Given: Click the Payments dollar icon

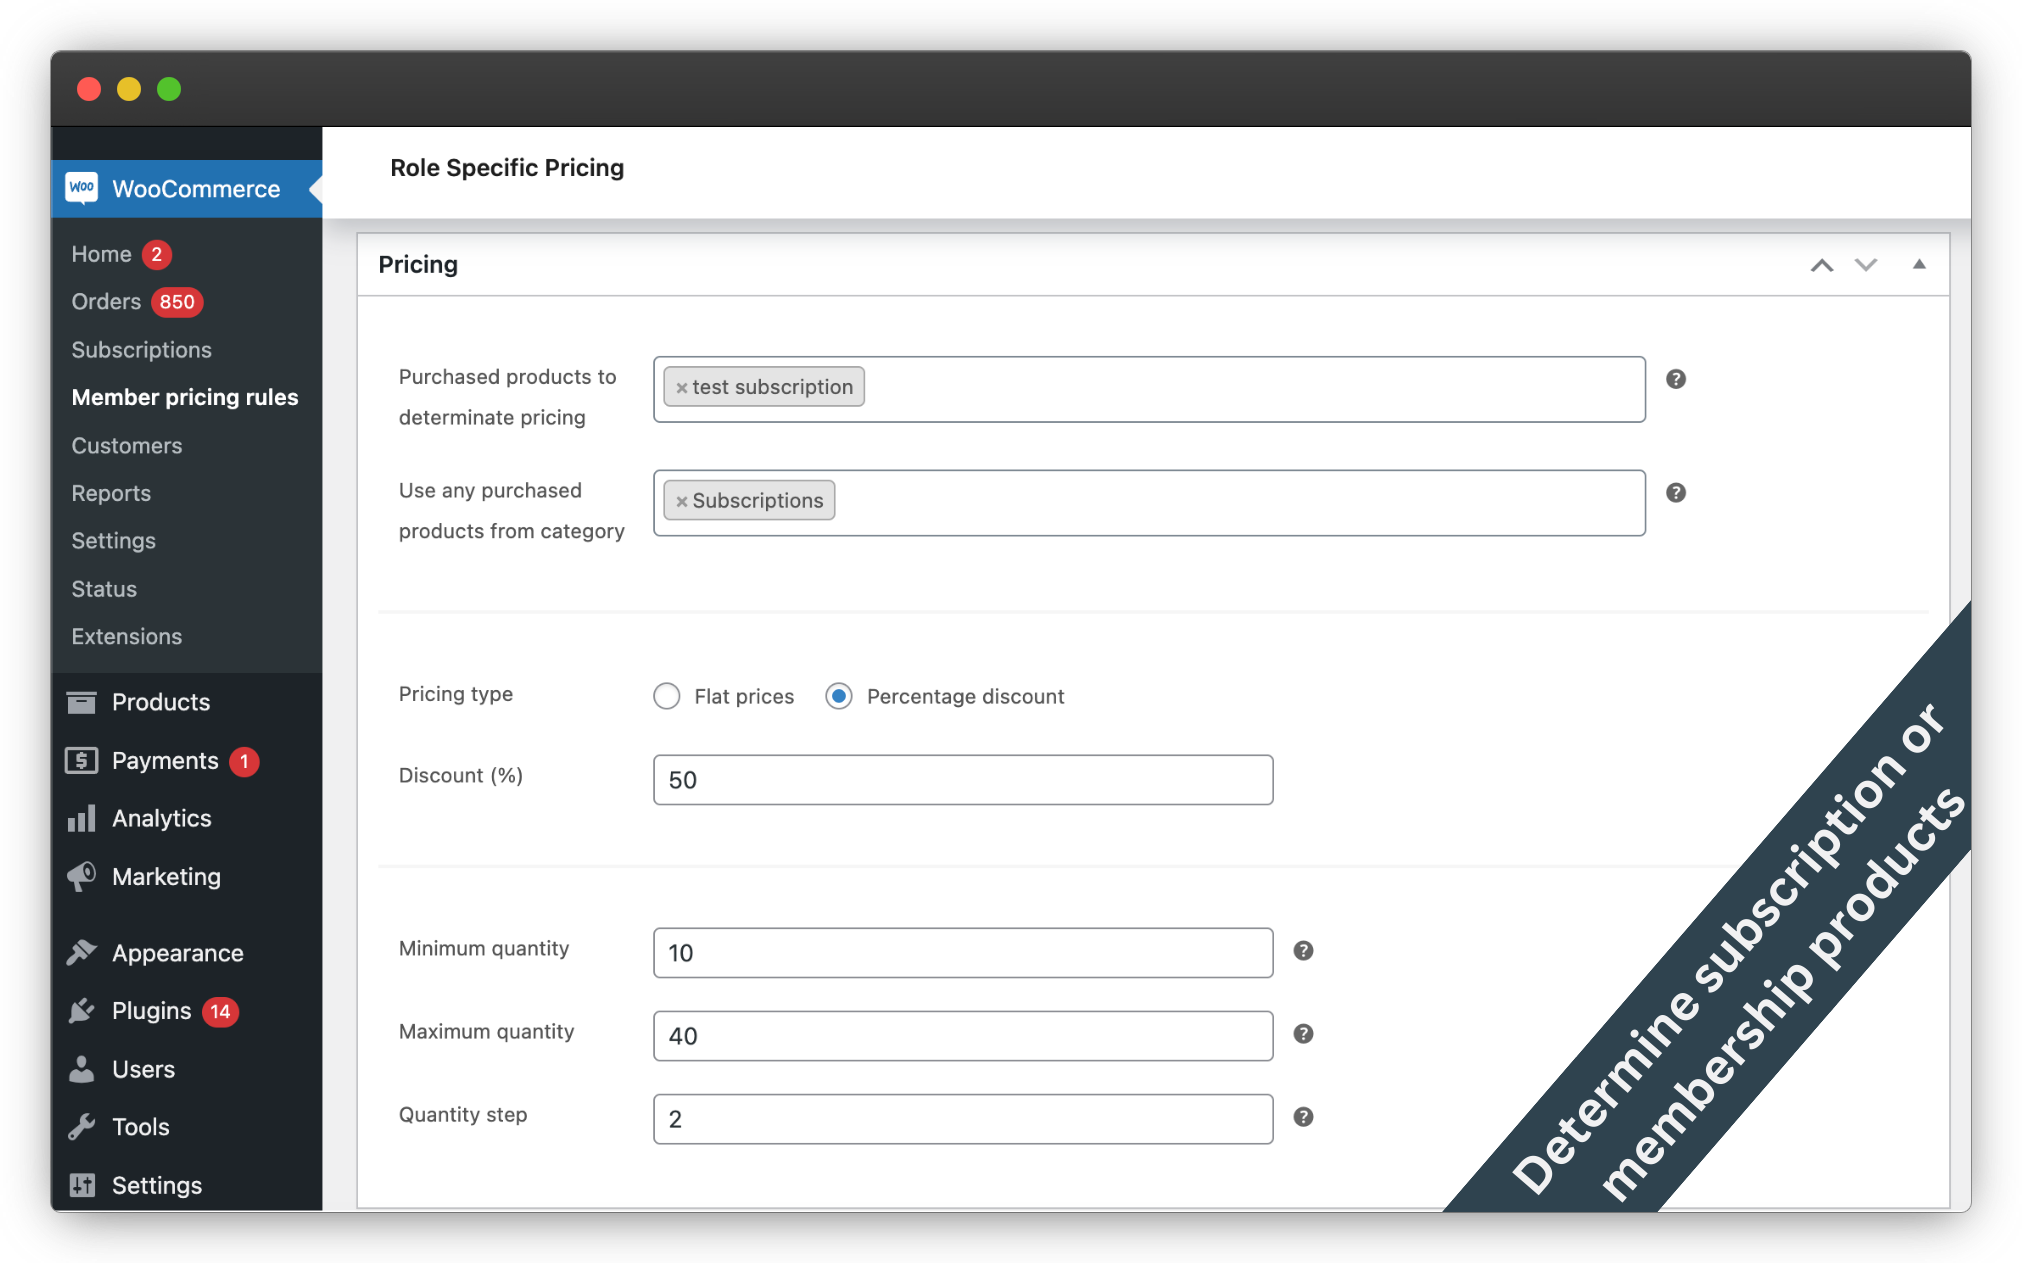Looking at the screenshot, I should 82,761.
